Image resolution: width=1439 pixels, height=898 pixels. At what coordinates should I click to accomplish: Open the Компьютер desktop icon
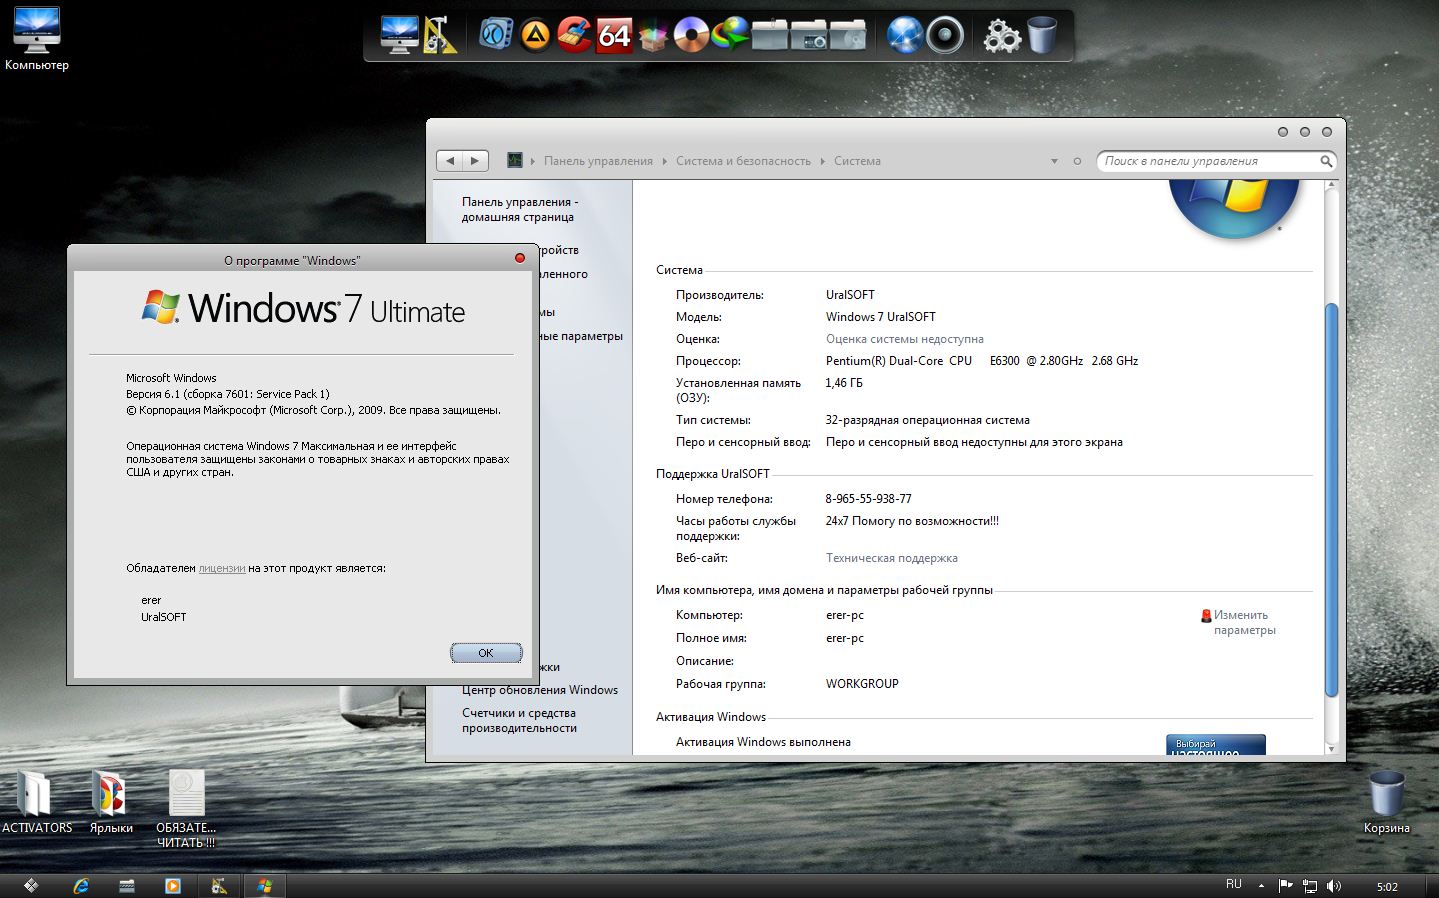37,38
